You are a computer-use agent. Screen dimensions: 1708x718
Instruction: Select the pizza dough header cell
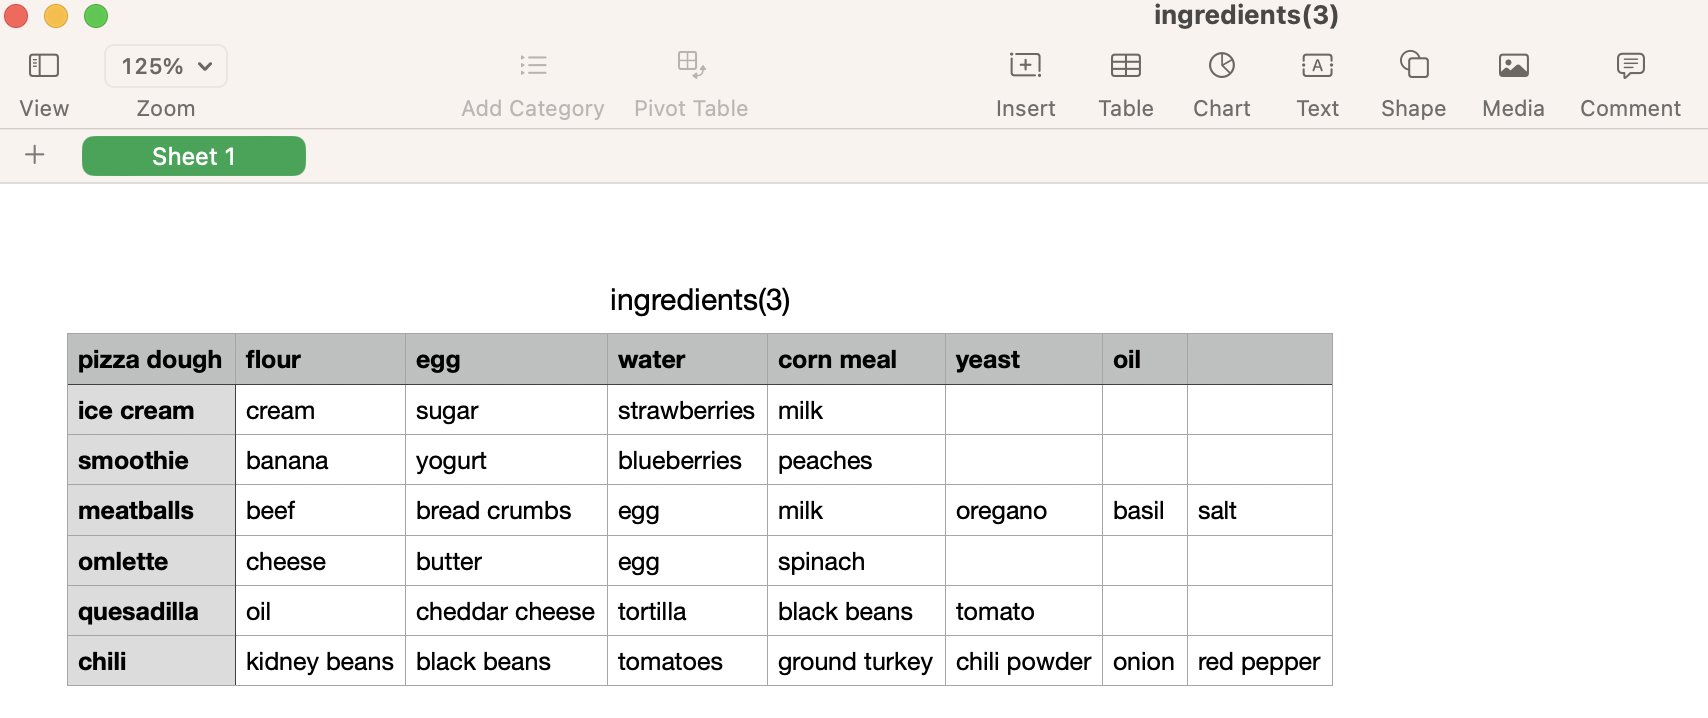150,360
